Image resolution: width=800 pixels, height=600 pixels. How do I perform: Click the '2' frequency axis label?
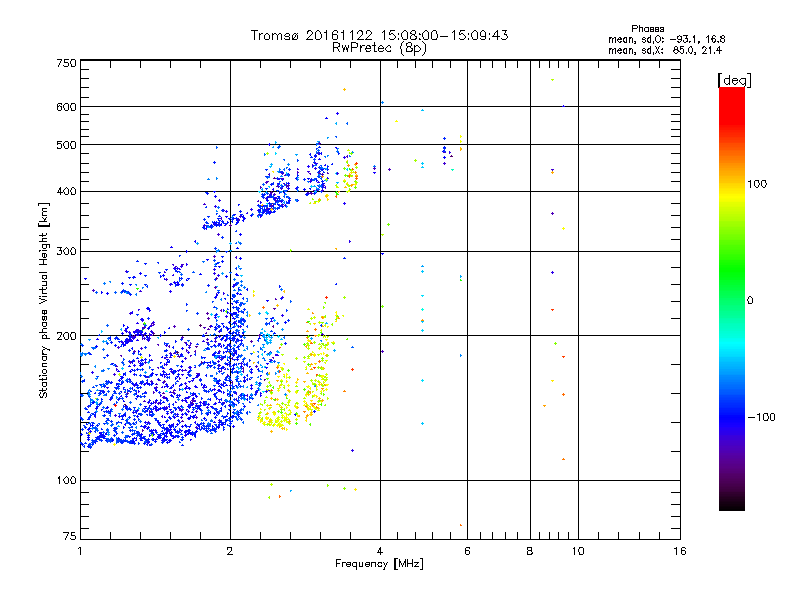coord(230,551)
